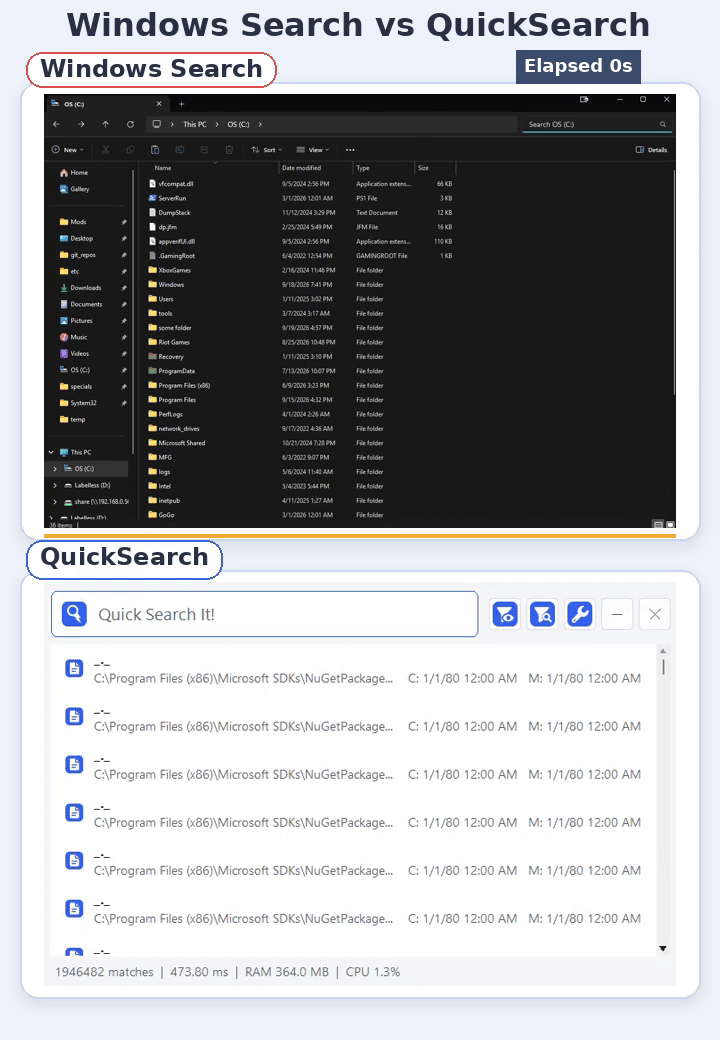Click the Delete trash icon in Explorer

click(229, 150)
